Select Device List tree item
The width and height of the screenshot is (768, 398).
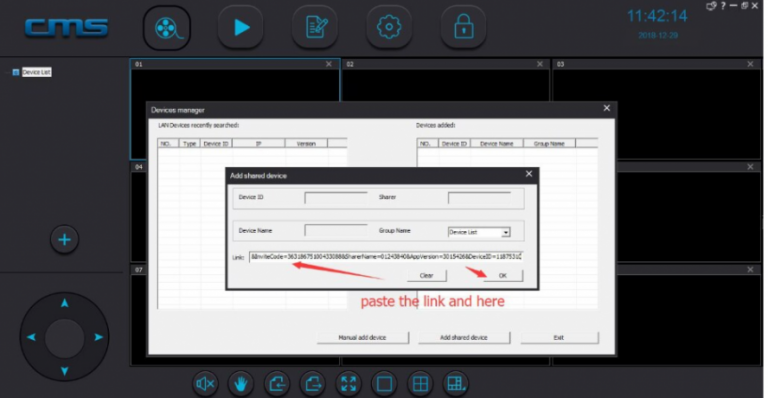click(x=36, y=72)
